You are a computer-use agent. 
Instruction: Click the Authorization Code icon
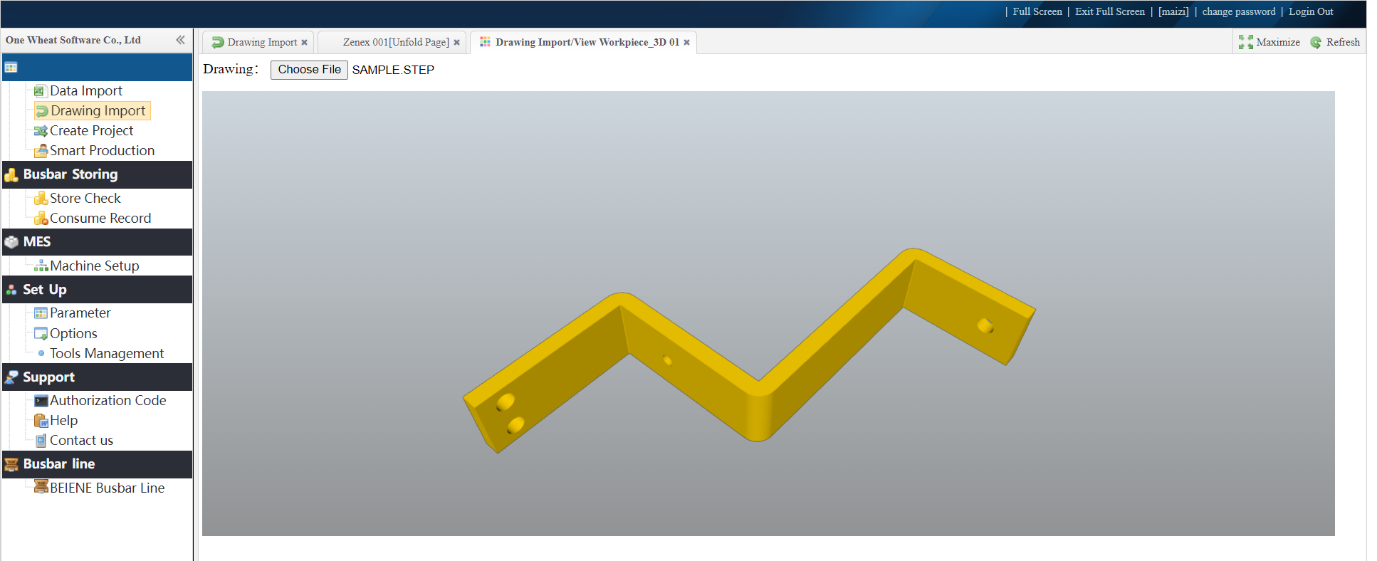(40, 401)
